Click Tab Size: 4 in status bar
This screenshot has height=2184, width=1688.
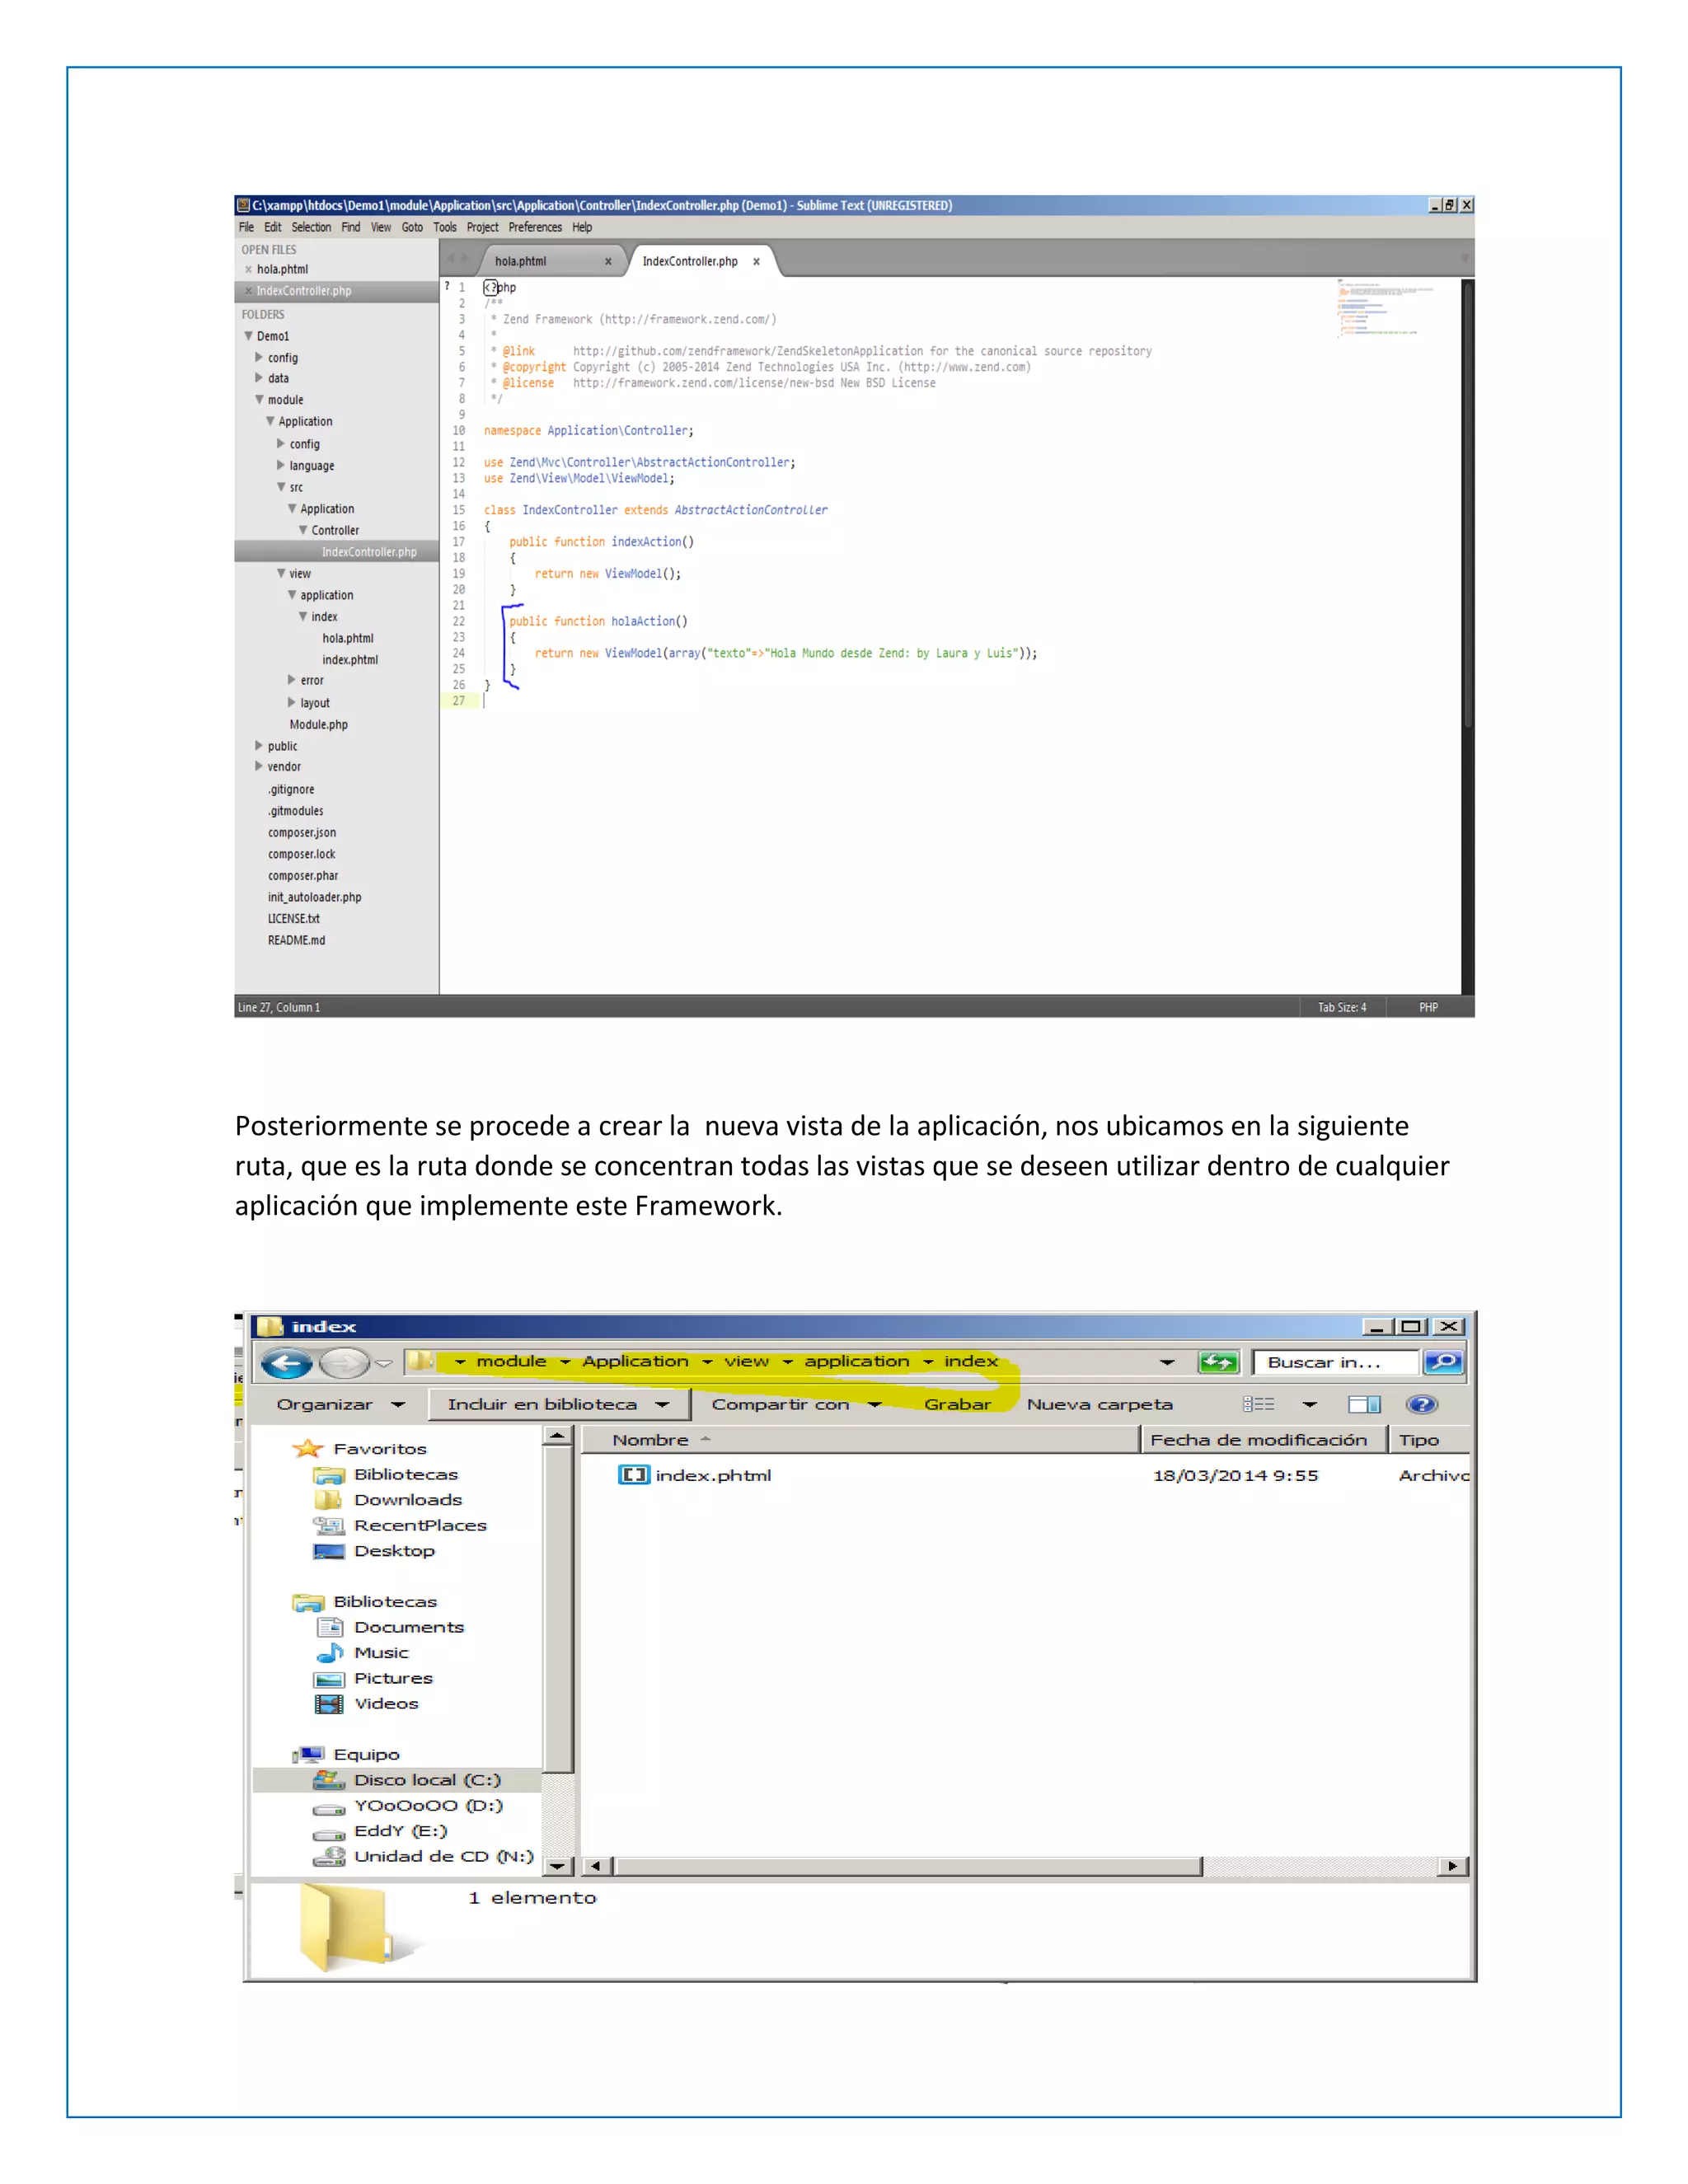point(1341,1007)
